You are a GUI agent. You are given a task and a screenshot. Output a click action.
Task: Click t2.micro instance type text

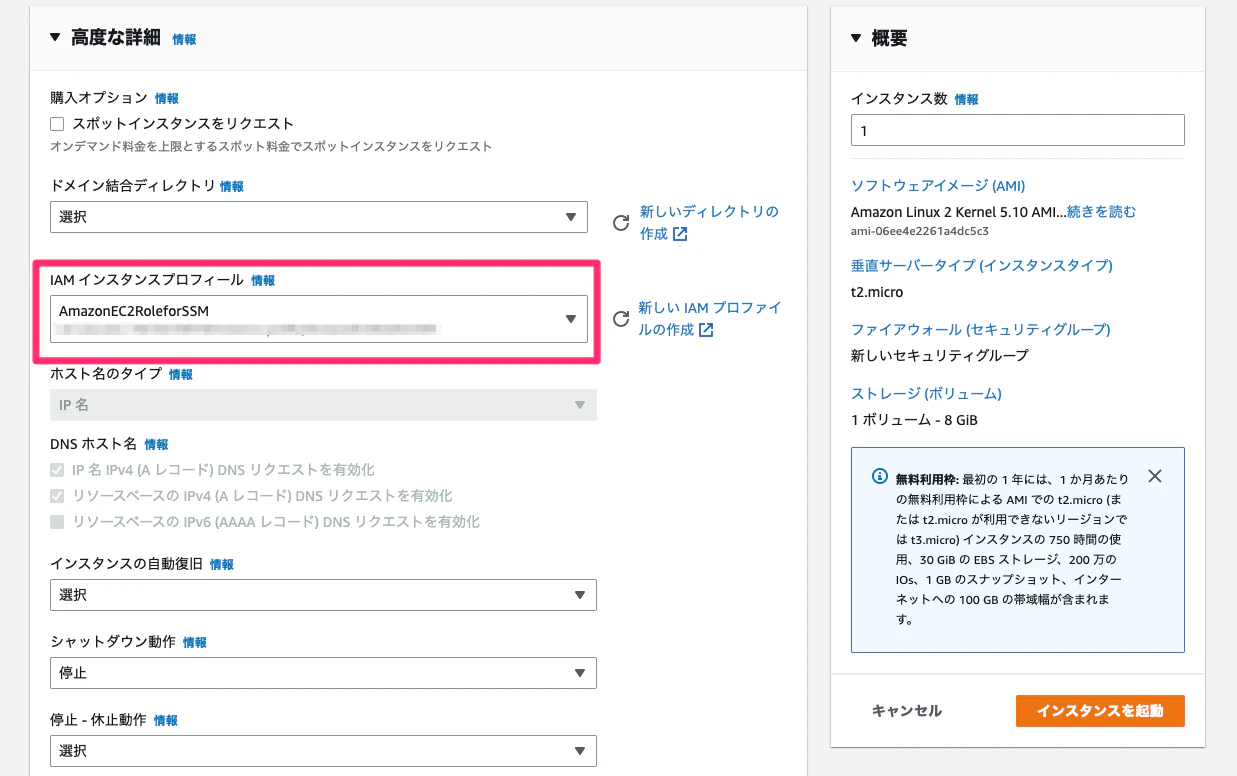[877, 293]
